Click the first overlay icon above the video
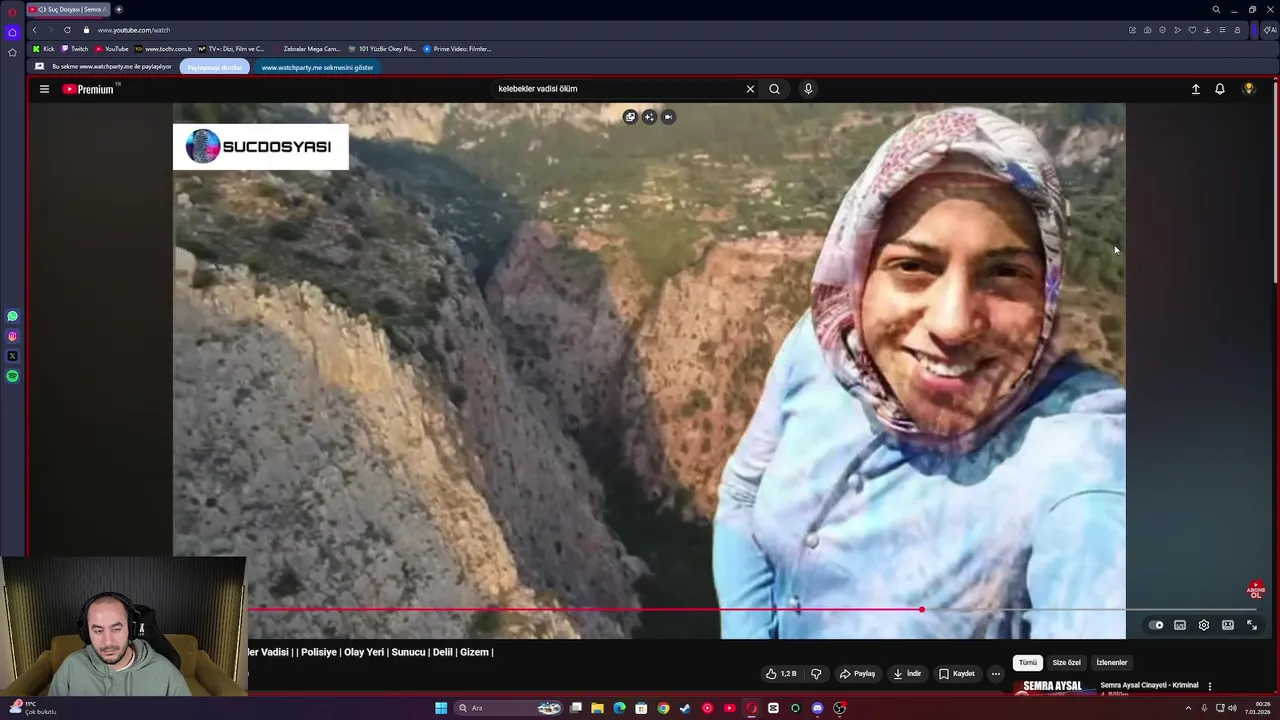The width and height of the screenshot is (1280, 720). point(630,117)
